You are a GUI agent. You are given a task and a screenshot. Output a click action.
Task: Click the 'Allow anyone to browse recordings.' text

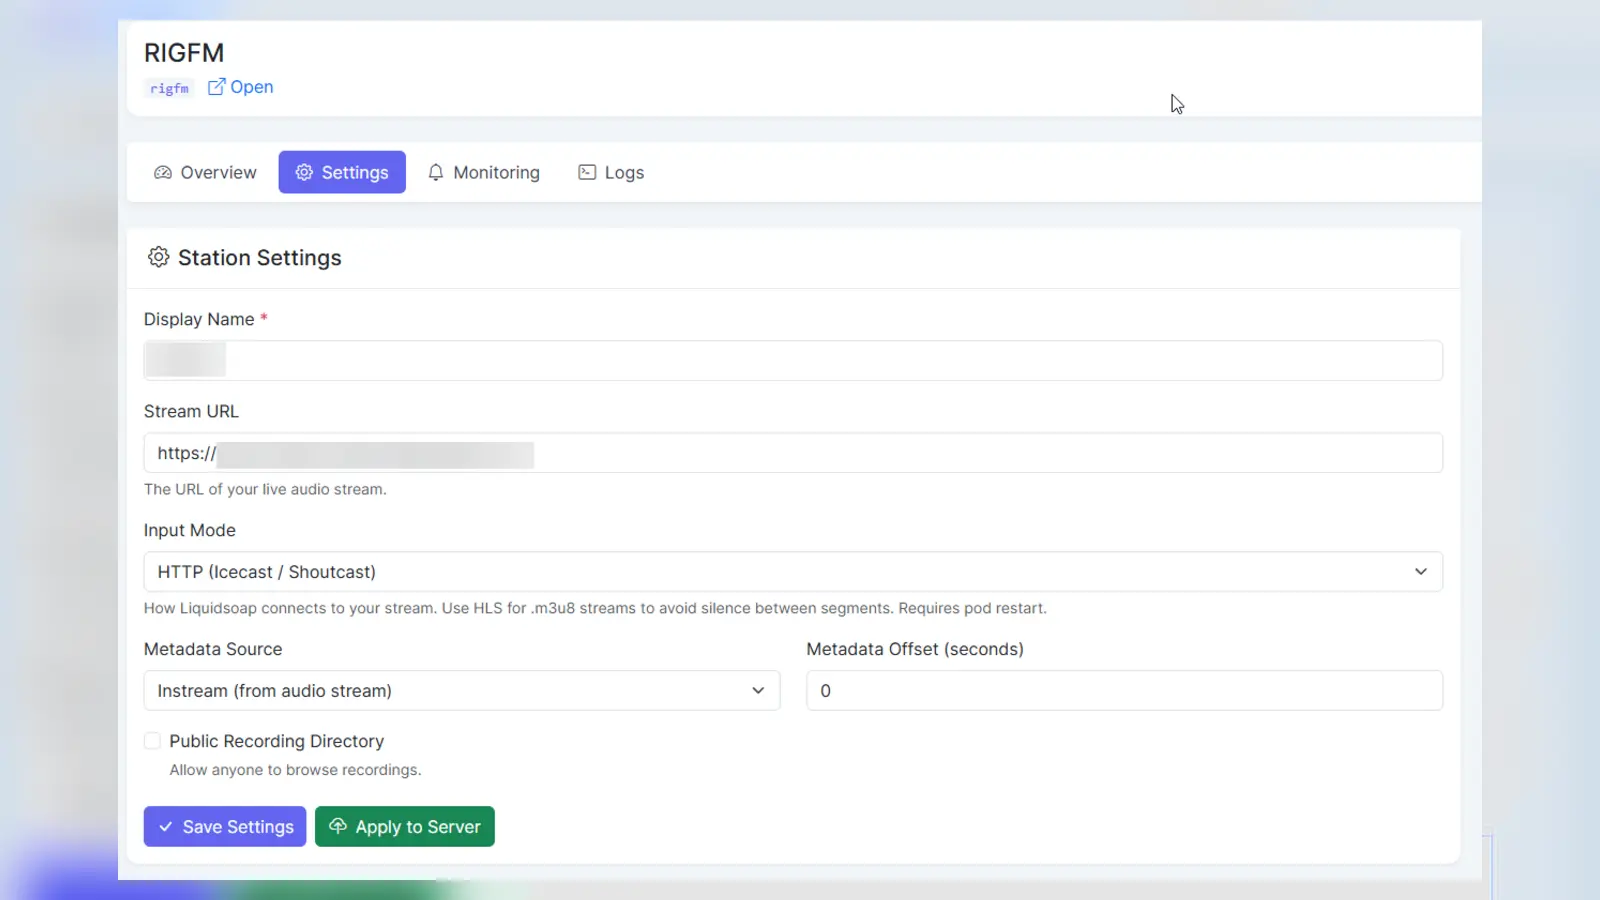295,770
